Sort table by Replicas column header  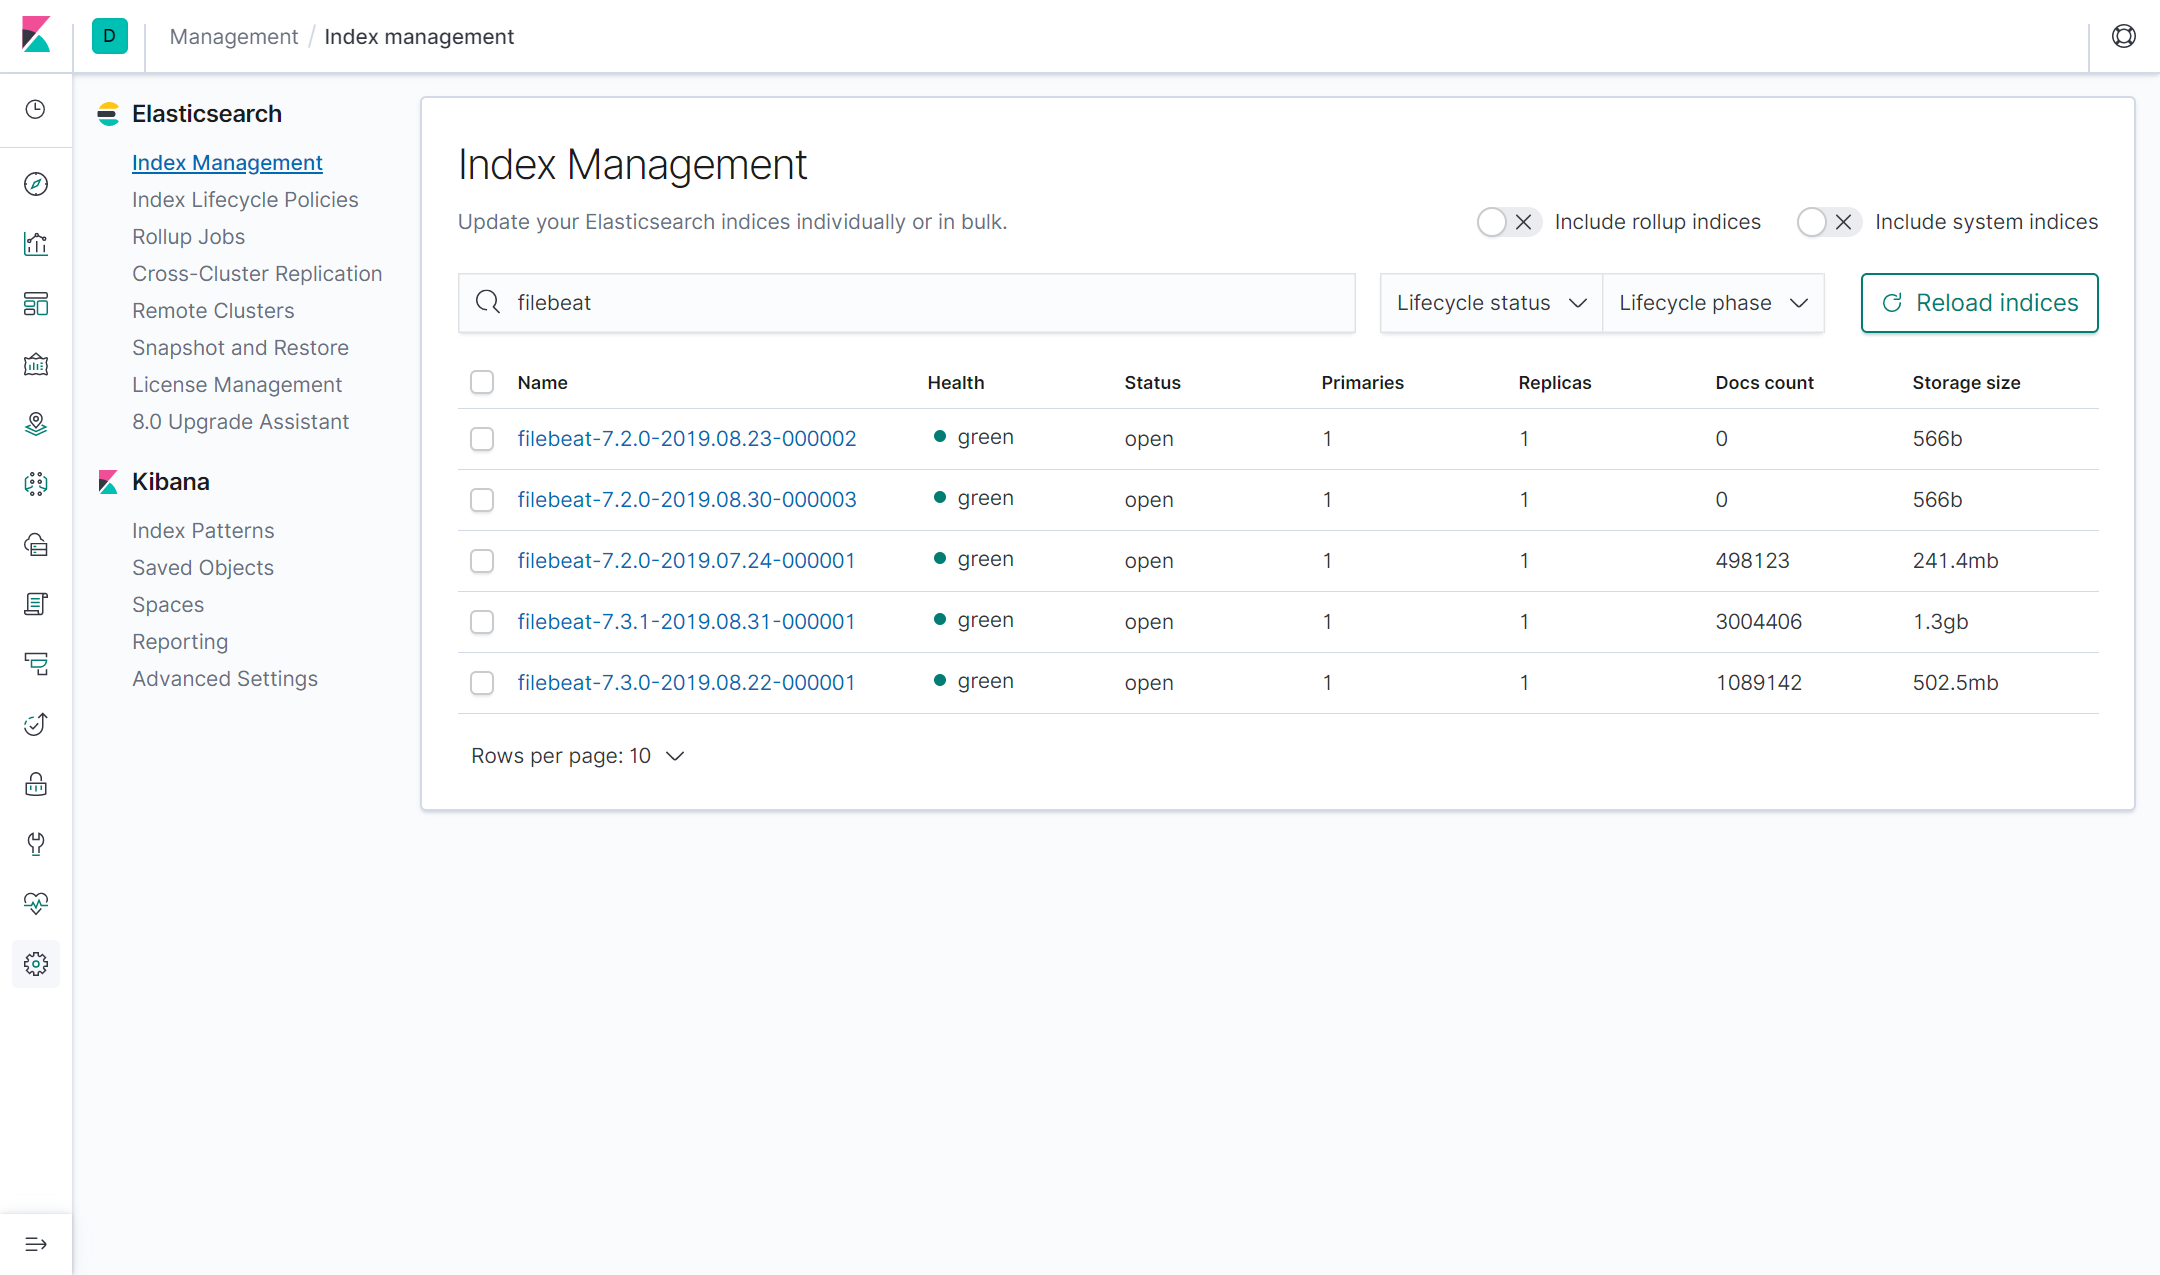point(1554,382)
